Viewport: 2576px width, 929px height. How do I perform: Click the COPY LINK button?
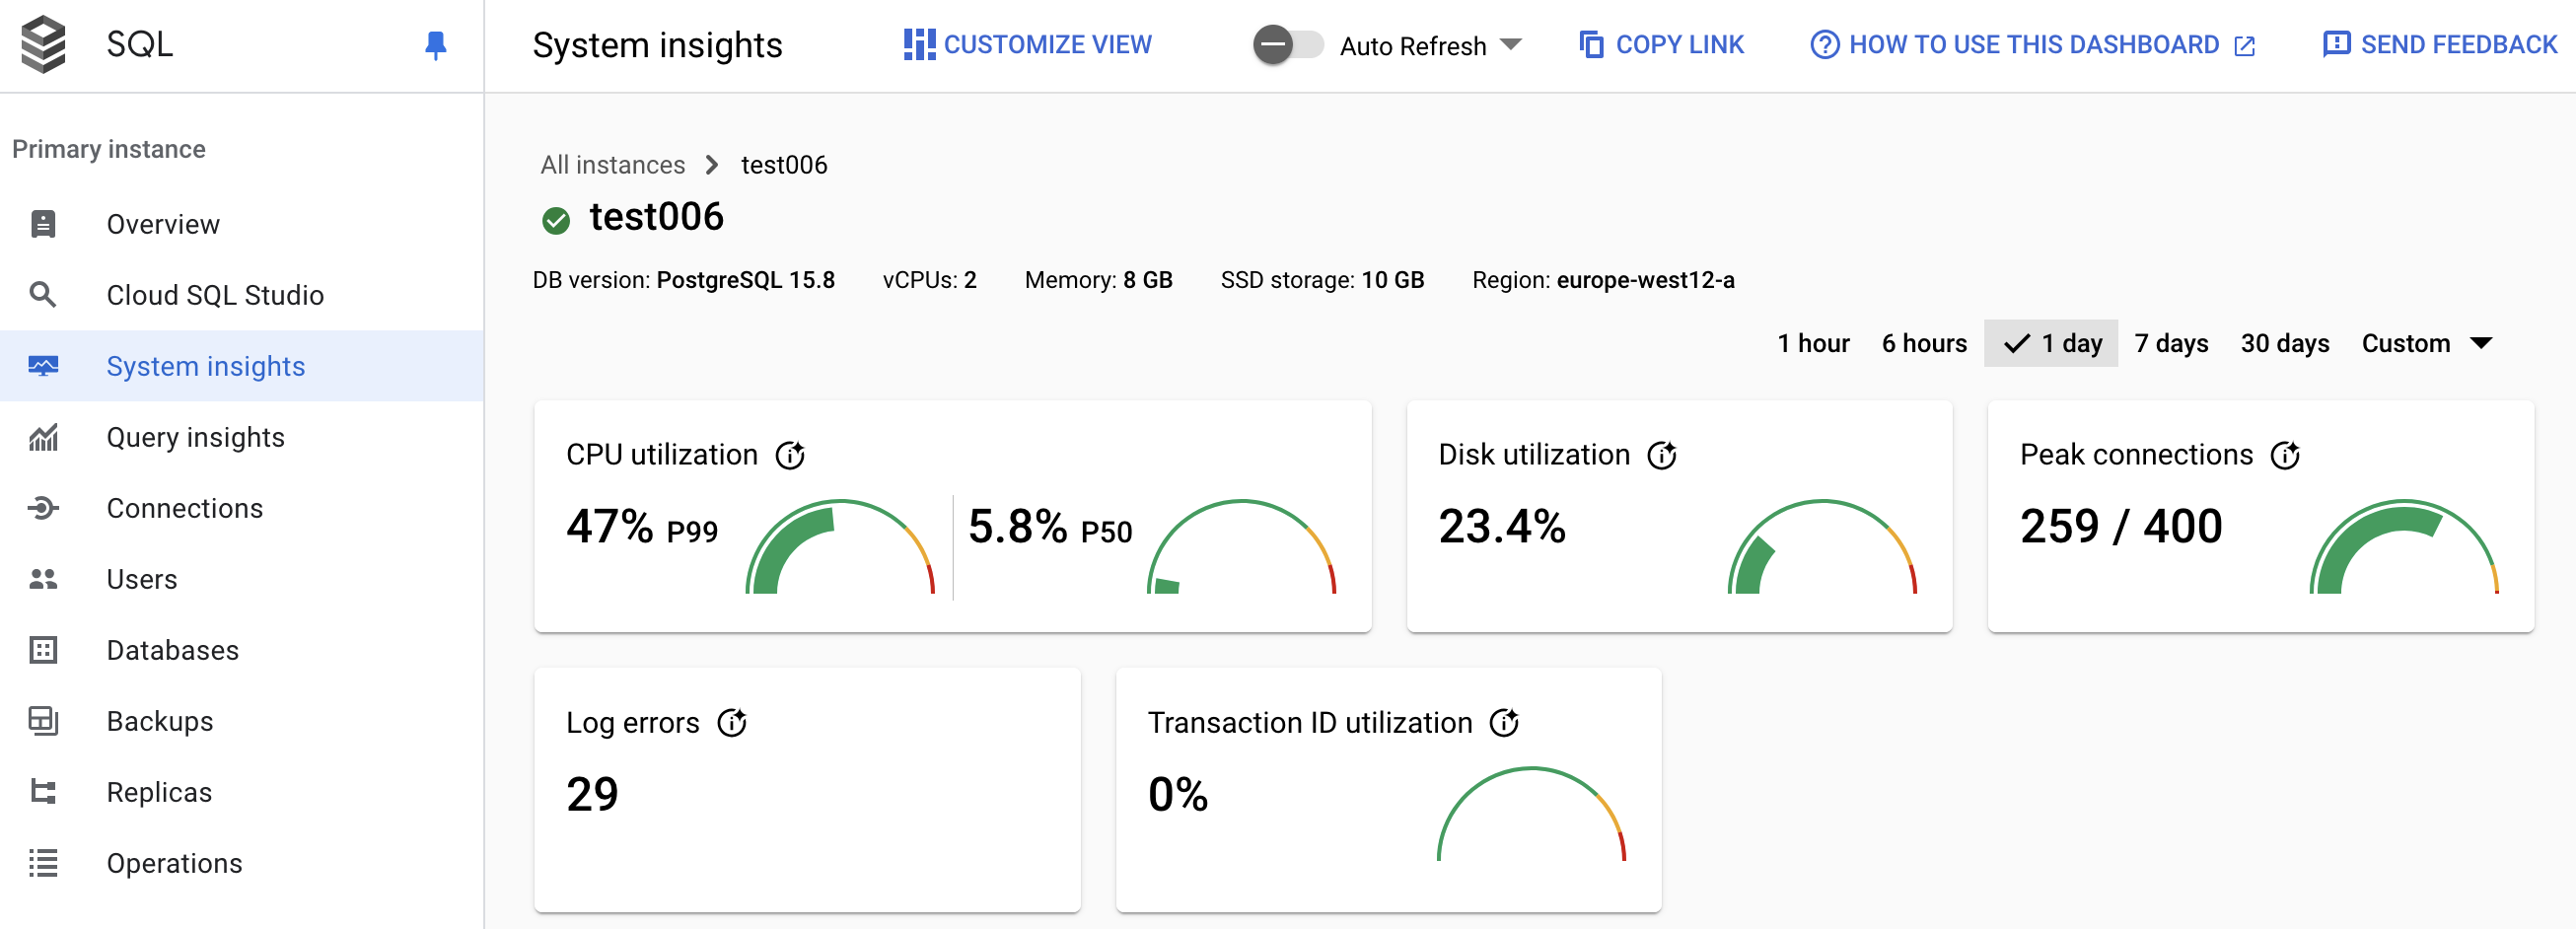1661,45
